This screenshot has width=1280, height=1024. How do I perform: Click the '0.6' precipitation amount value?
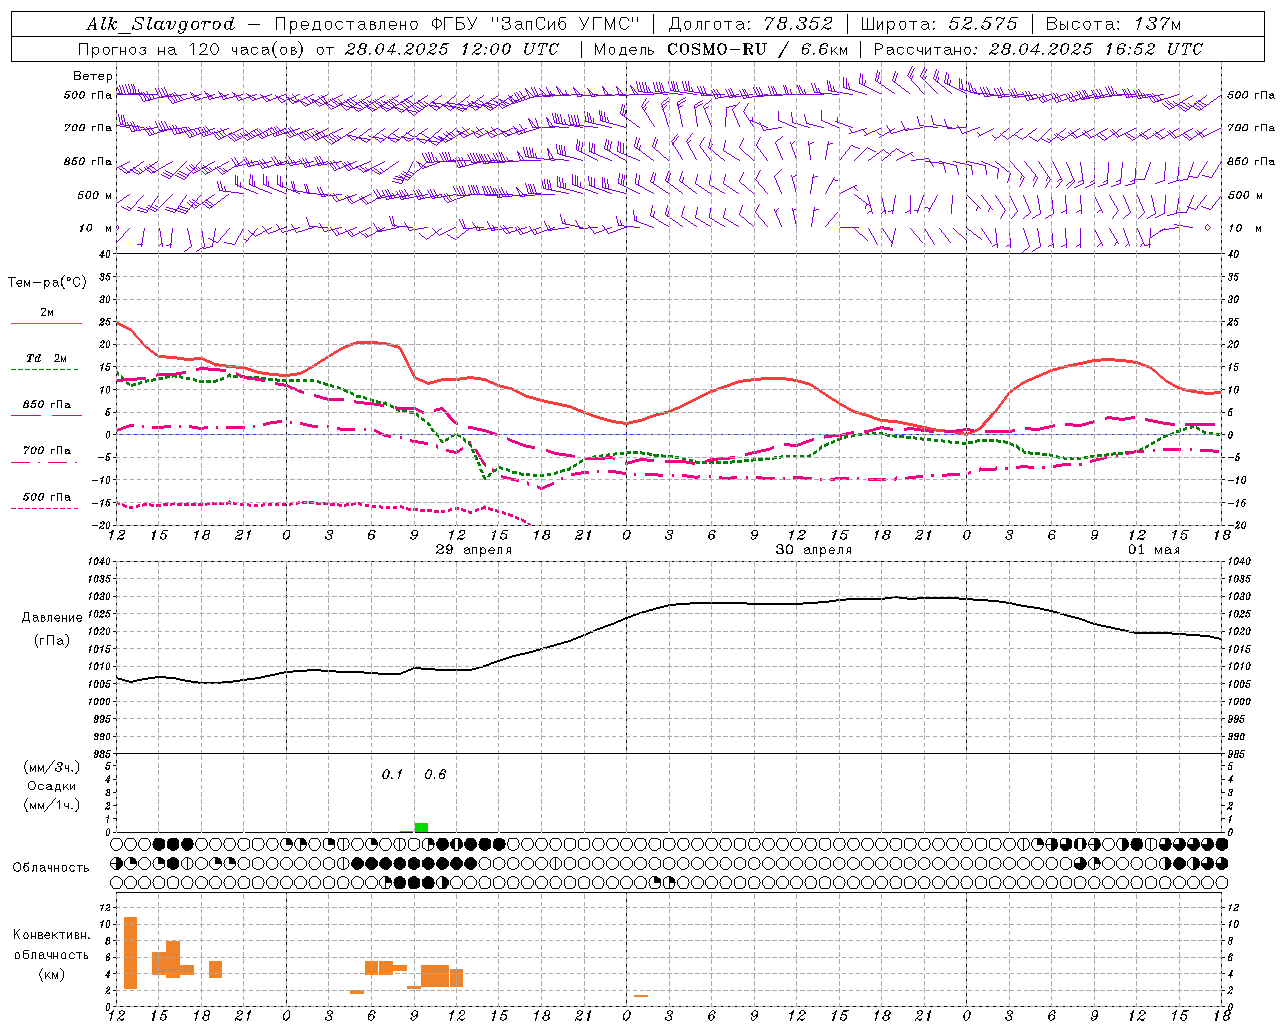435,775
